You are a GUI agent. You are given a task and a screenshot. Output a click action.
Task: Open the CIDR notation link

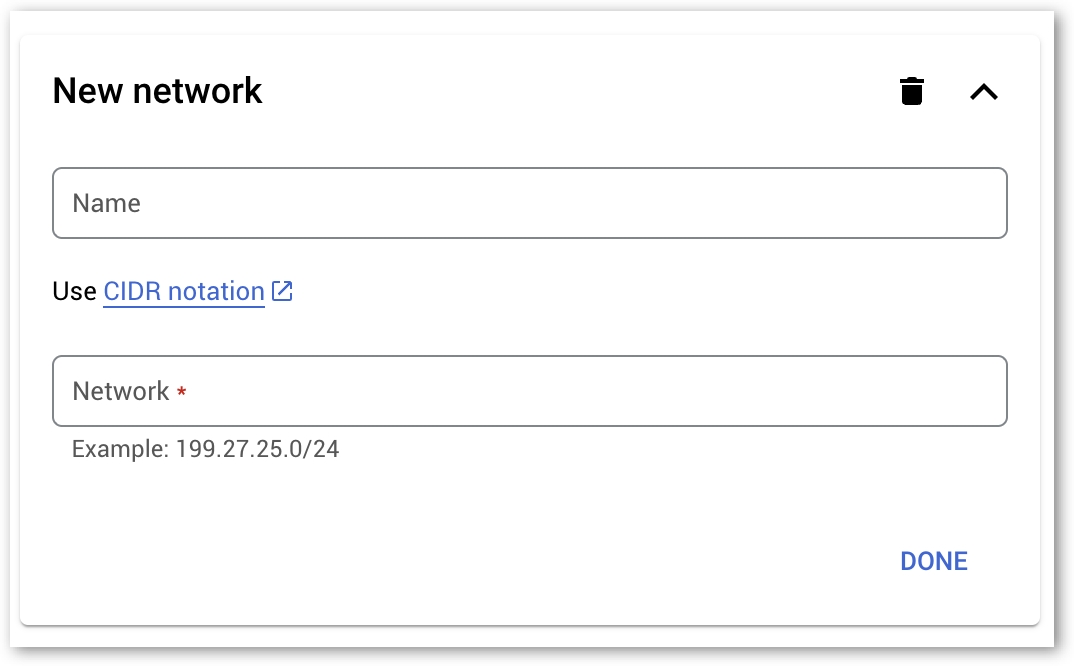(x=184, y=292)
